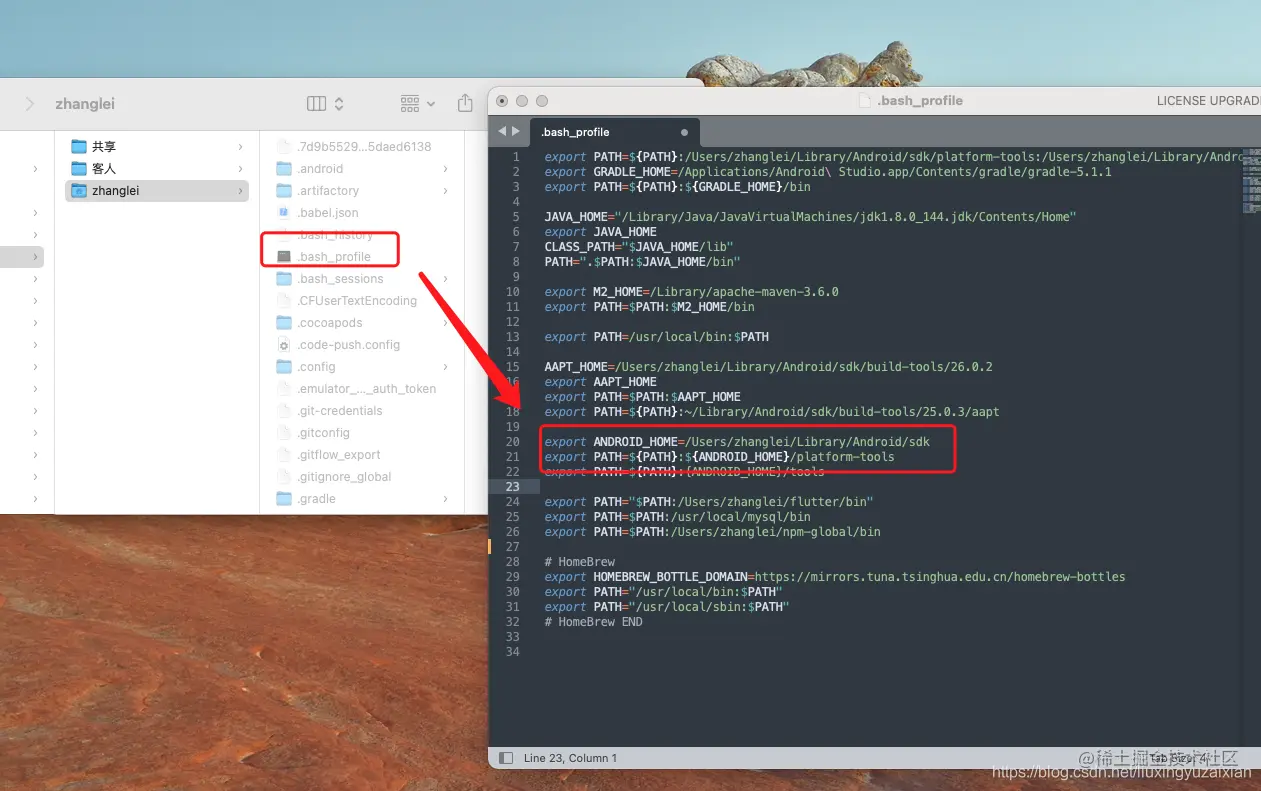The height and width of the screenshot is (791, 1261).
Task: Click the CLASS_PATH="$JAVA_HOME/lib" line
Action: coord(639,247)
